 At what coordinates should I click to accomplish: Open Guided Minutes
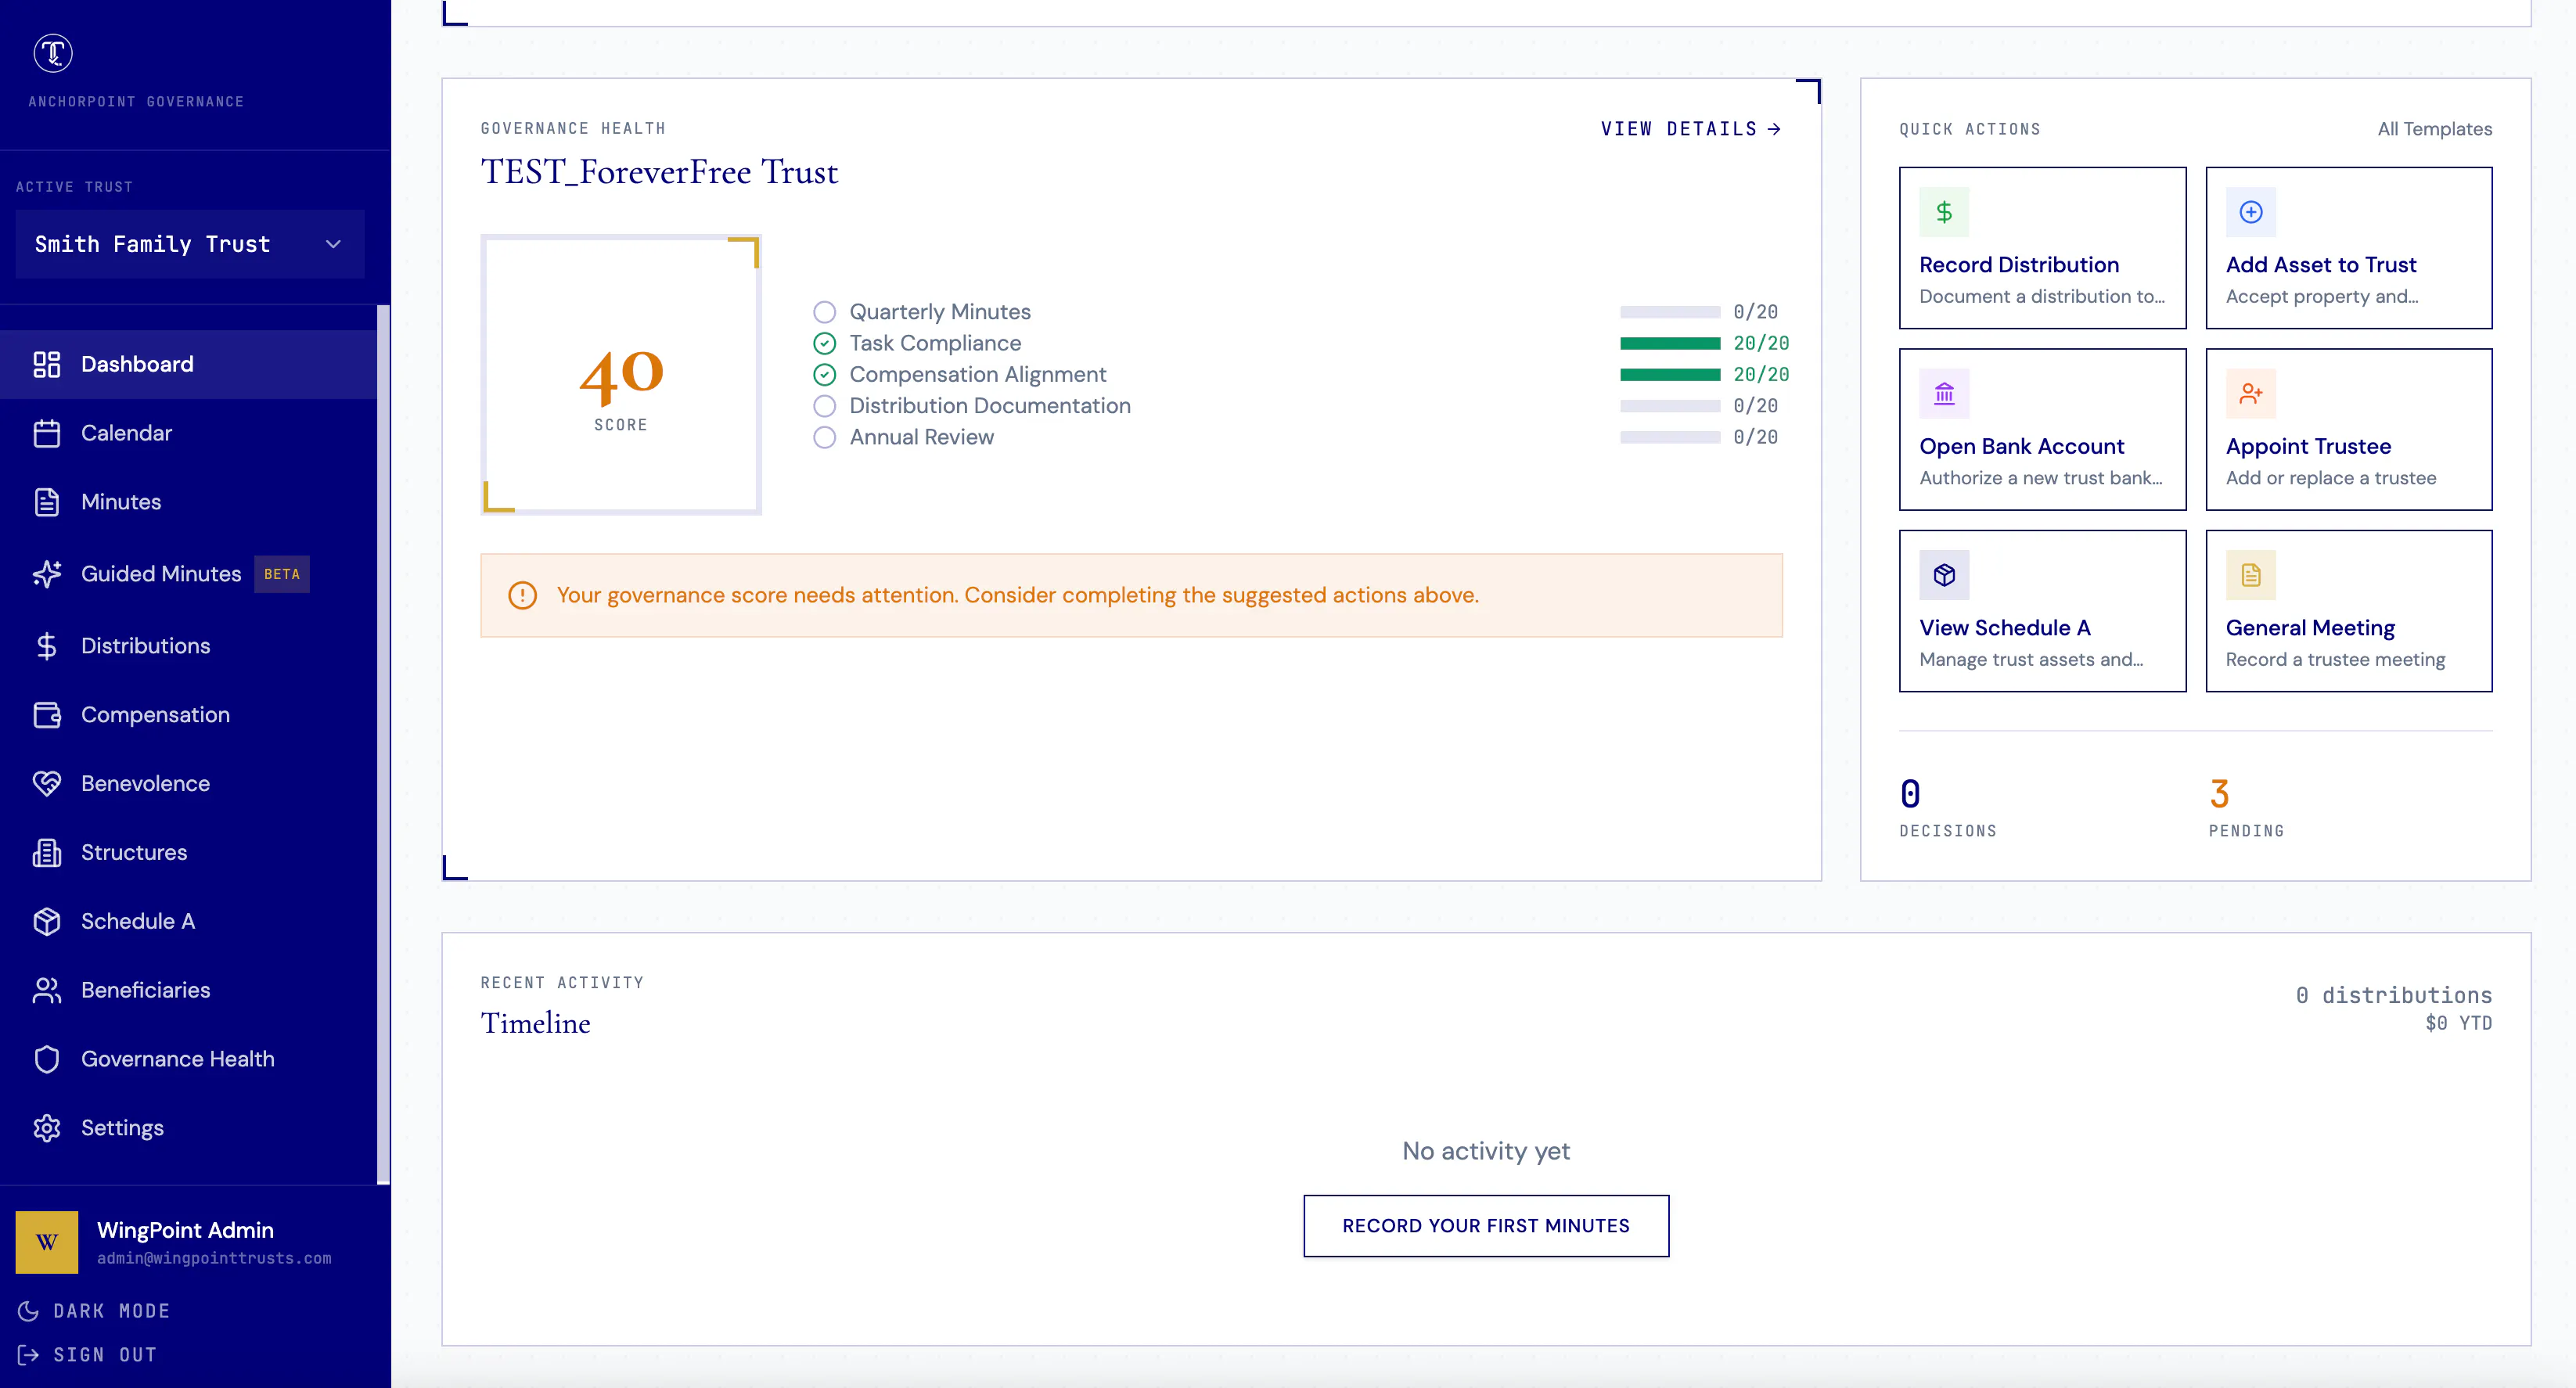[x=188, y=574]
